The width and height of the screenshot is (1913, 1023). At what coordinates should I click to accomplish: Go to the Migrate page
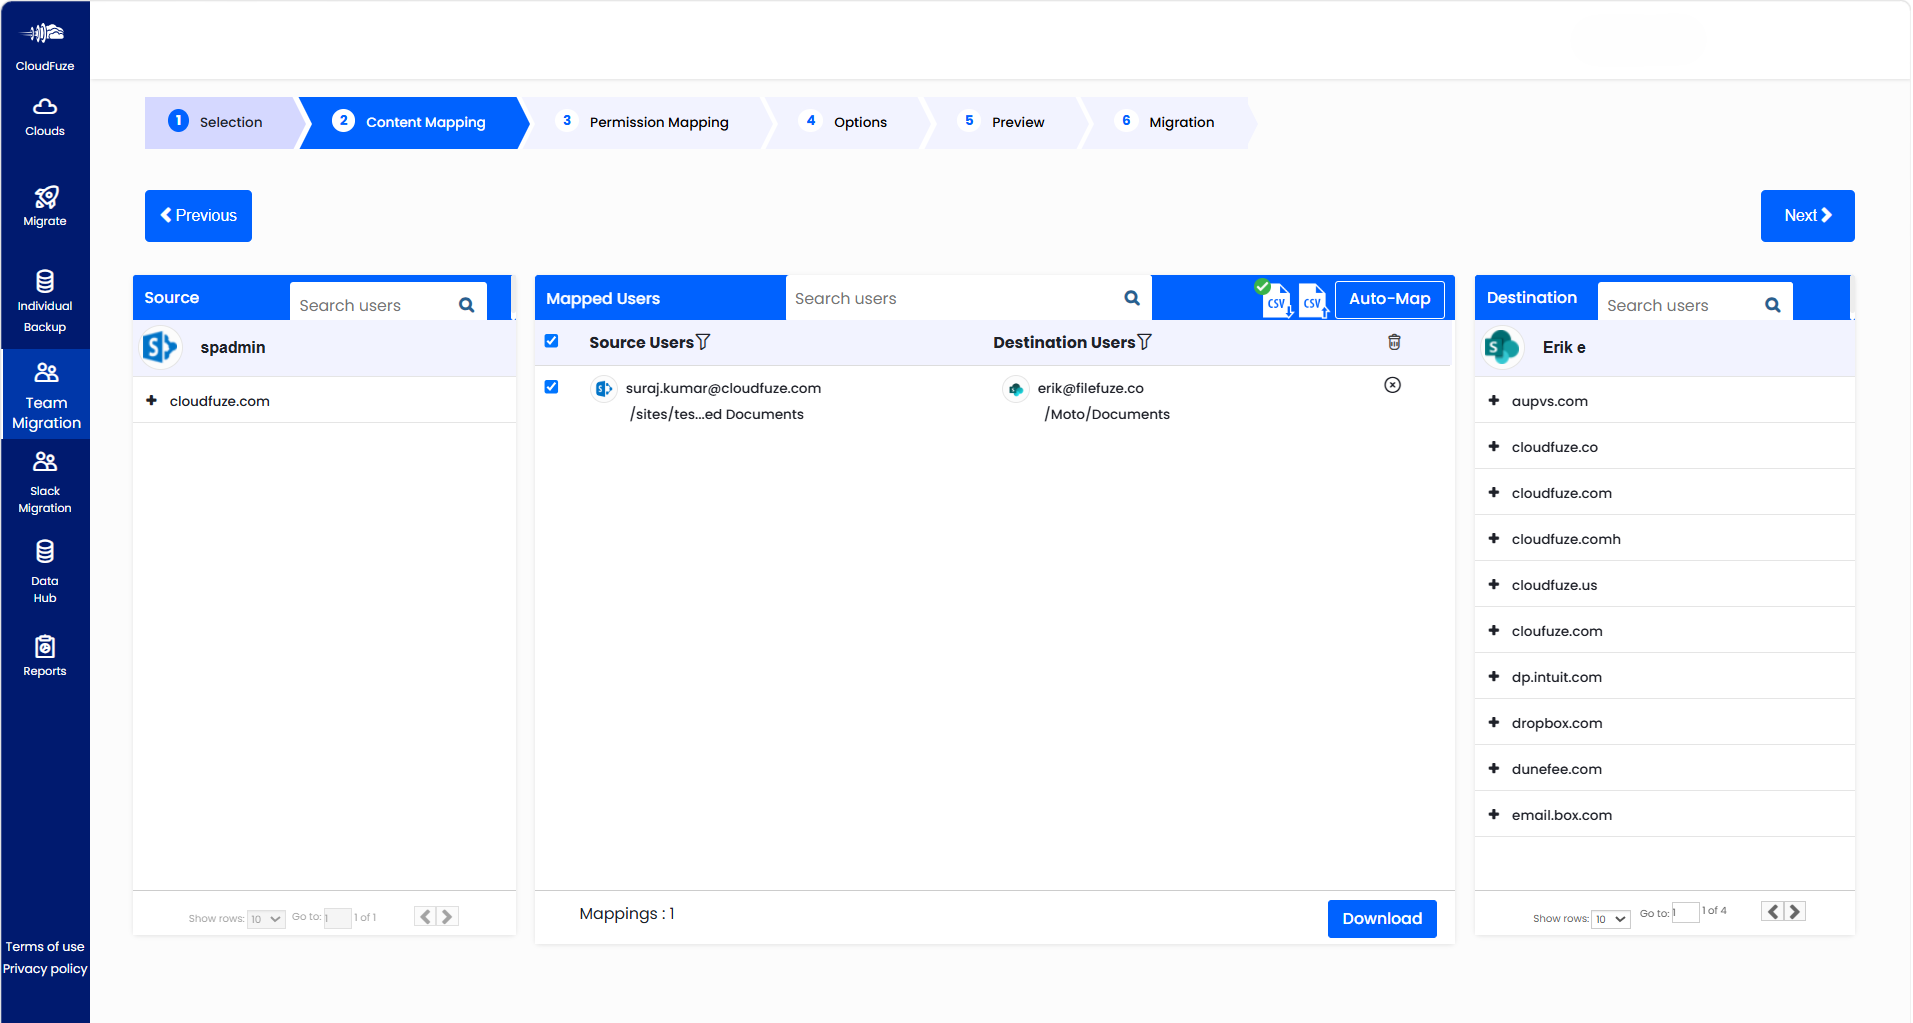[45, 206]
